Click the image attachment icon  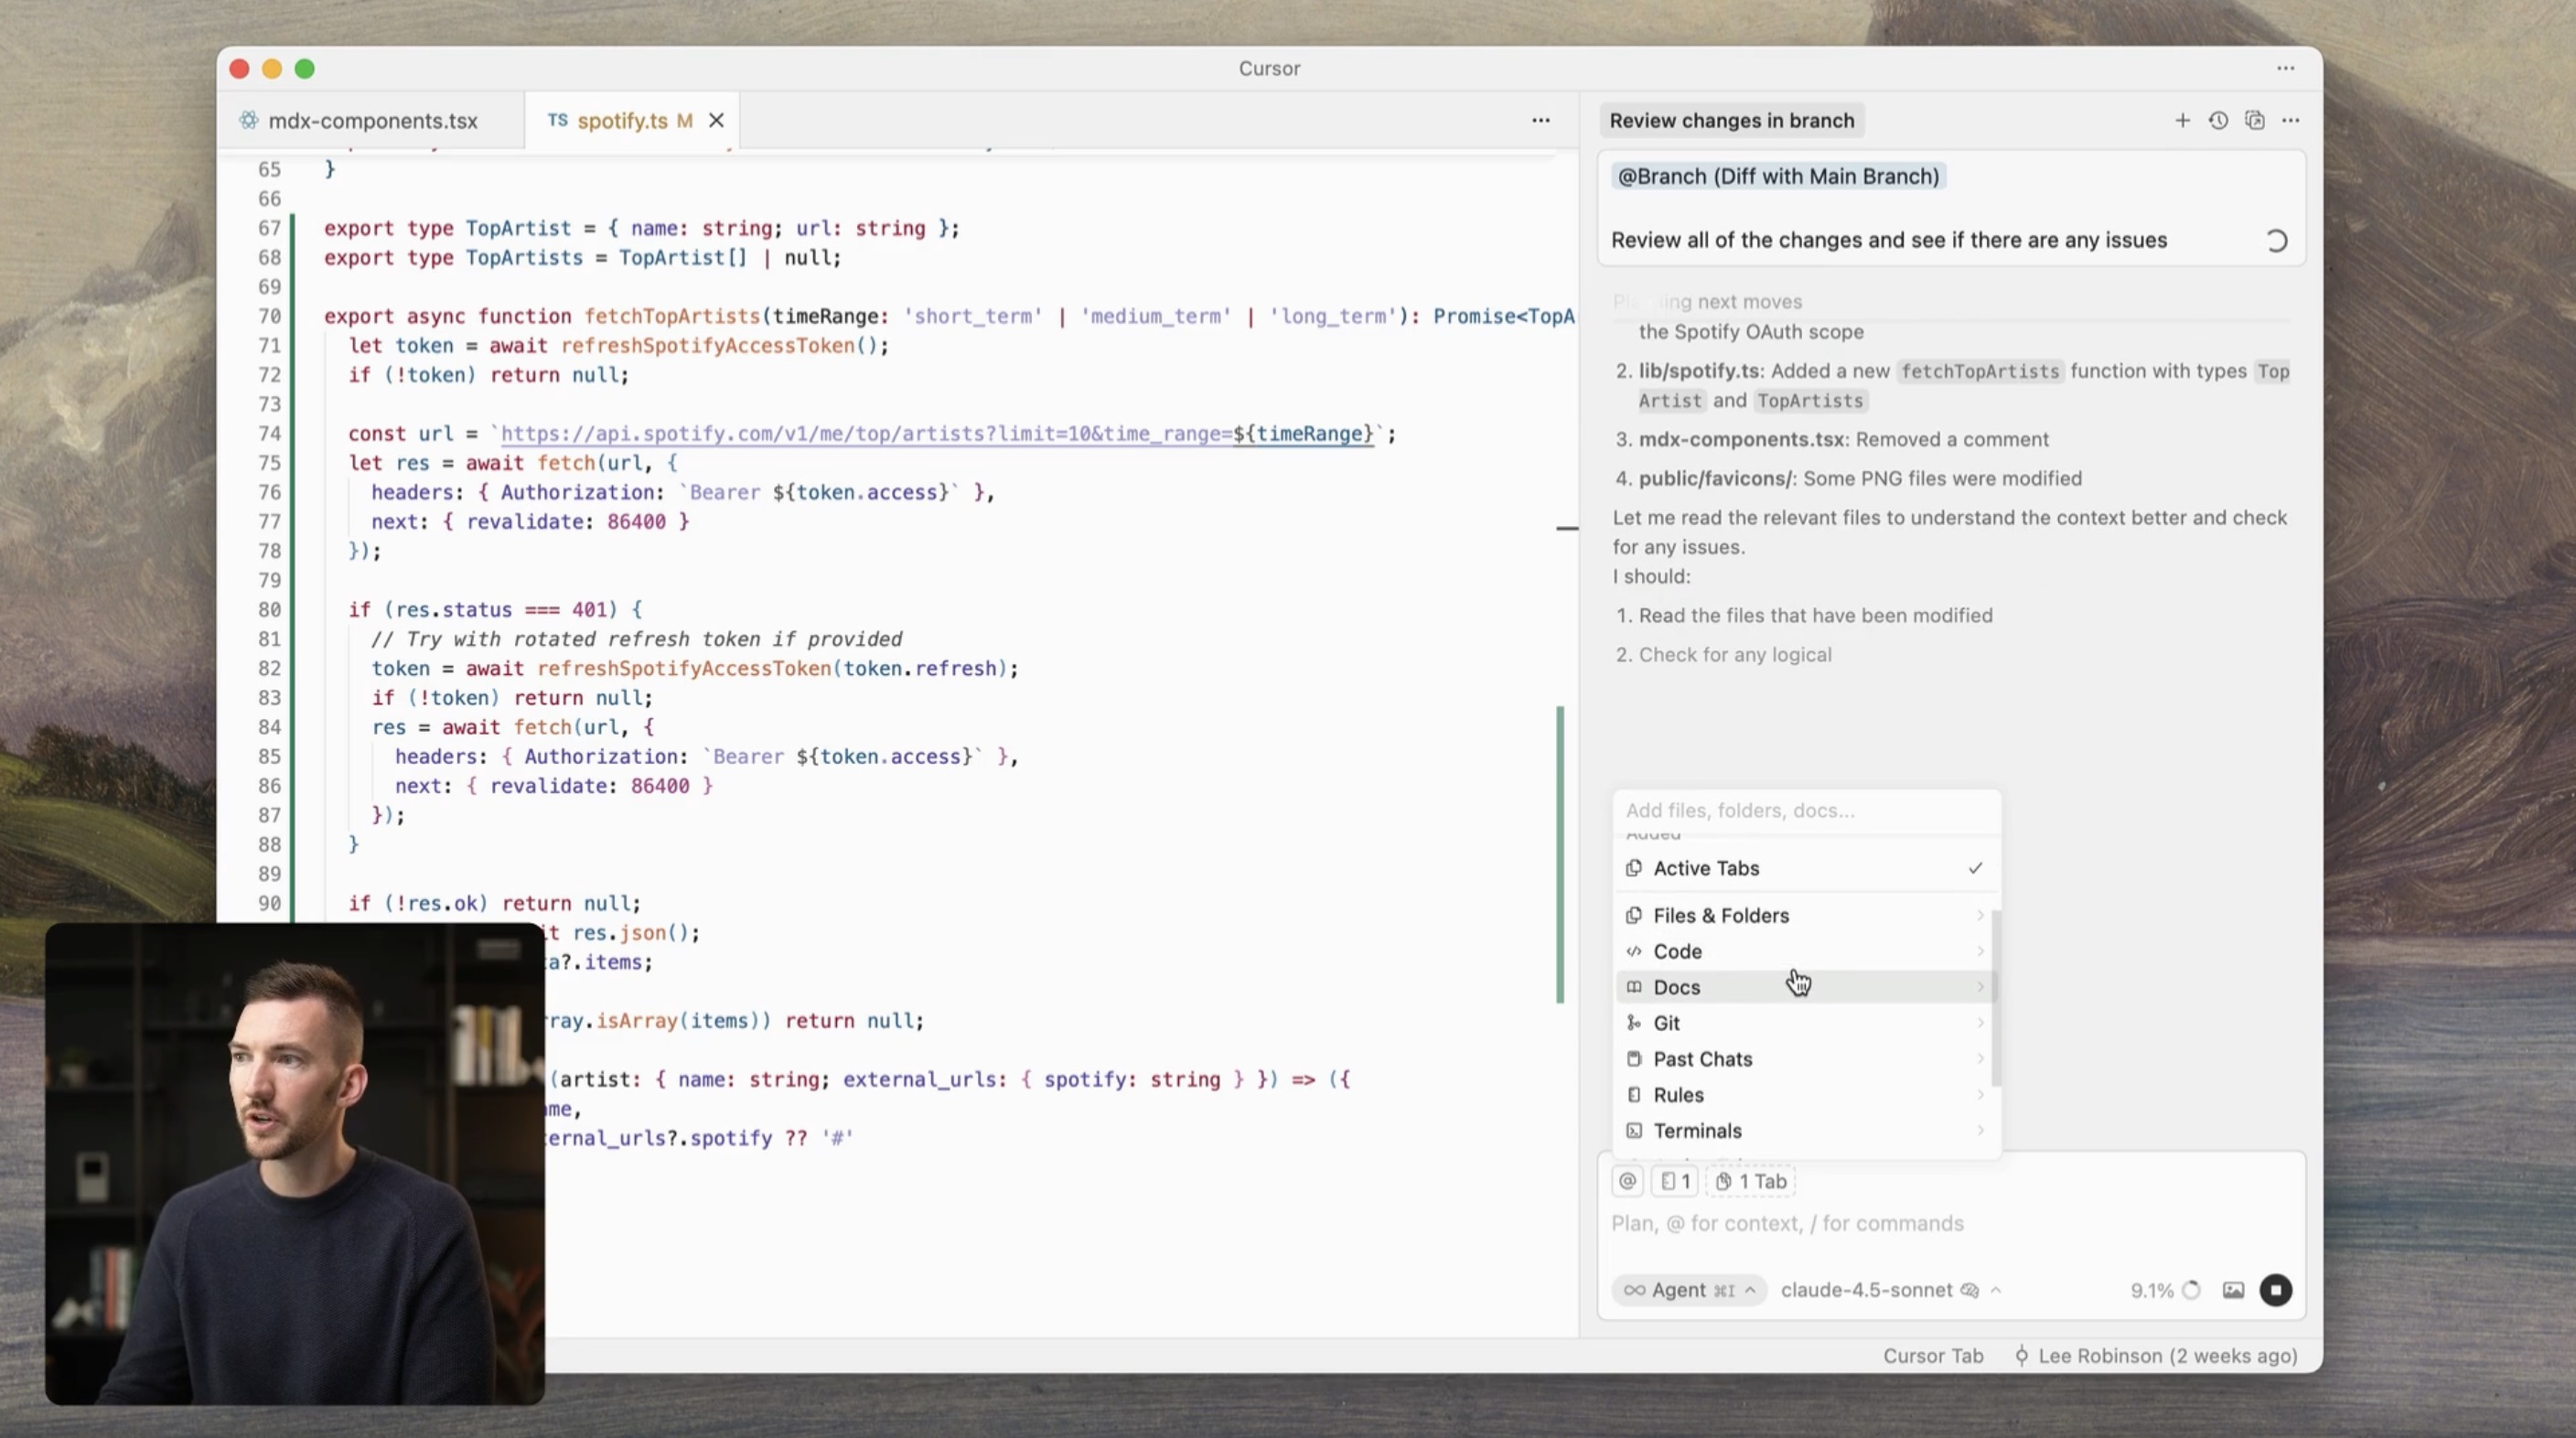point(2233,1290)
